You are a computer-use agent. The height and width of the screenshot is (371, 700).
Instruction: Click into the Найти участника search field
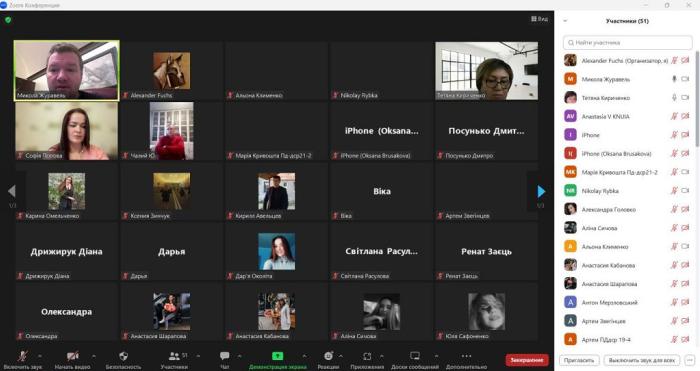click(628, 43)
